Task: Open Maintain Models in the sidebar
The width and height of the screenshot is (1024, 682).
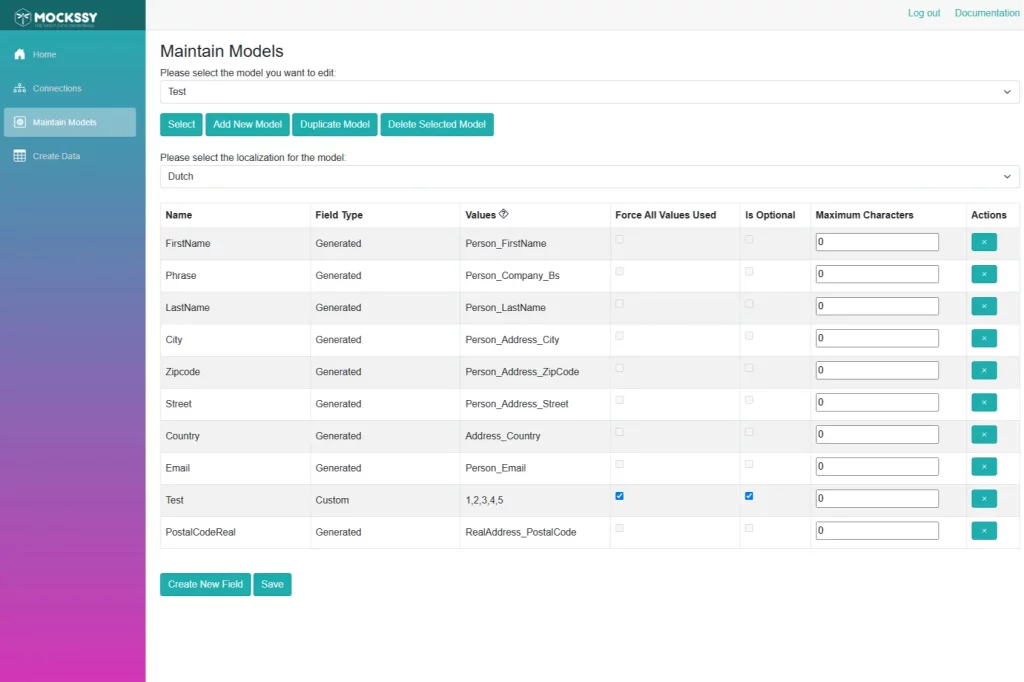Action: coord(70,122)
